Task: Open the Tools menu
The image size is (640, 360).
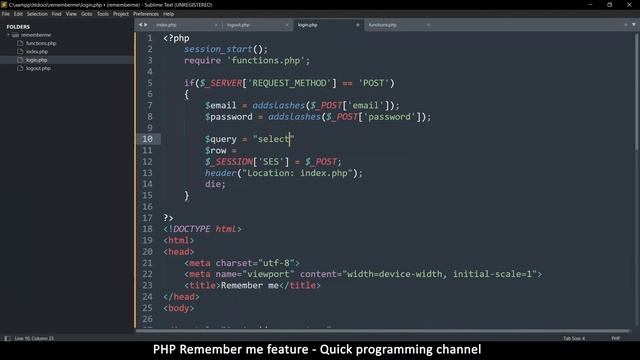Action: (x=103, y=14)
